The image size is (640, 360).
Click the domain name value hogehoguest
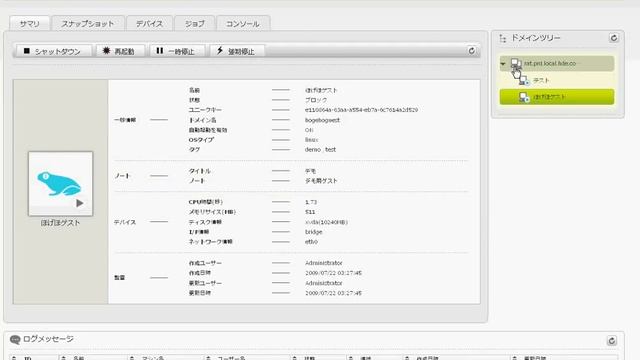[x=322, y=120]
